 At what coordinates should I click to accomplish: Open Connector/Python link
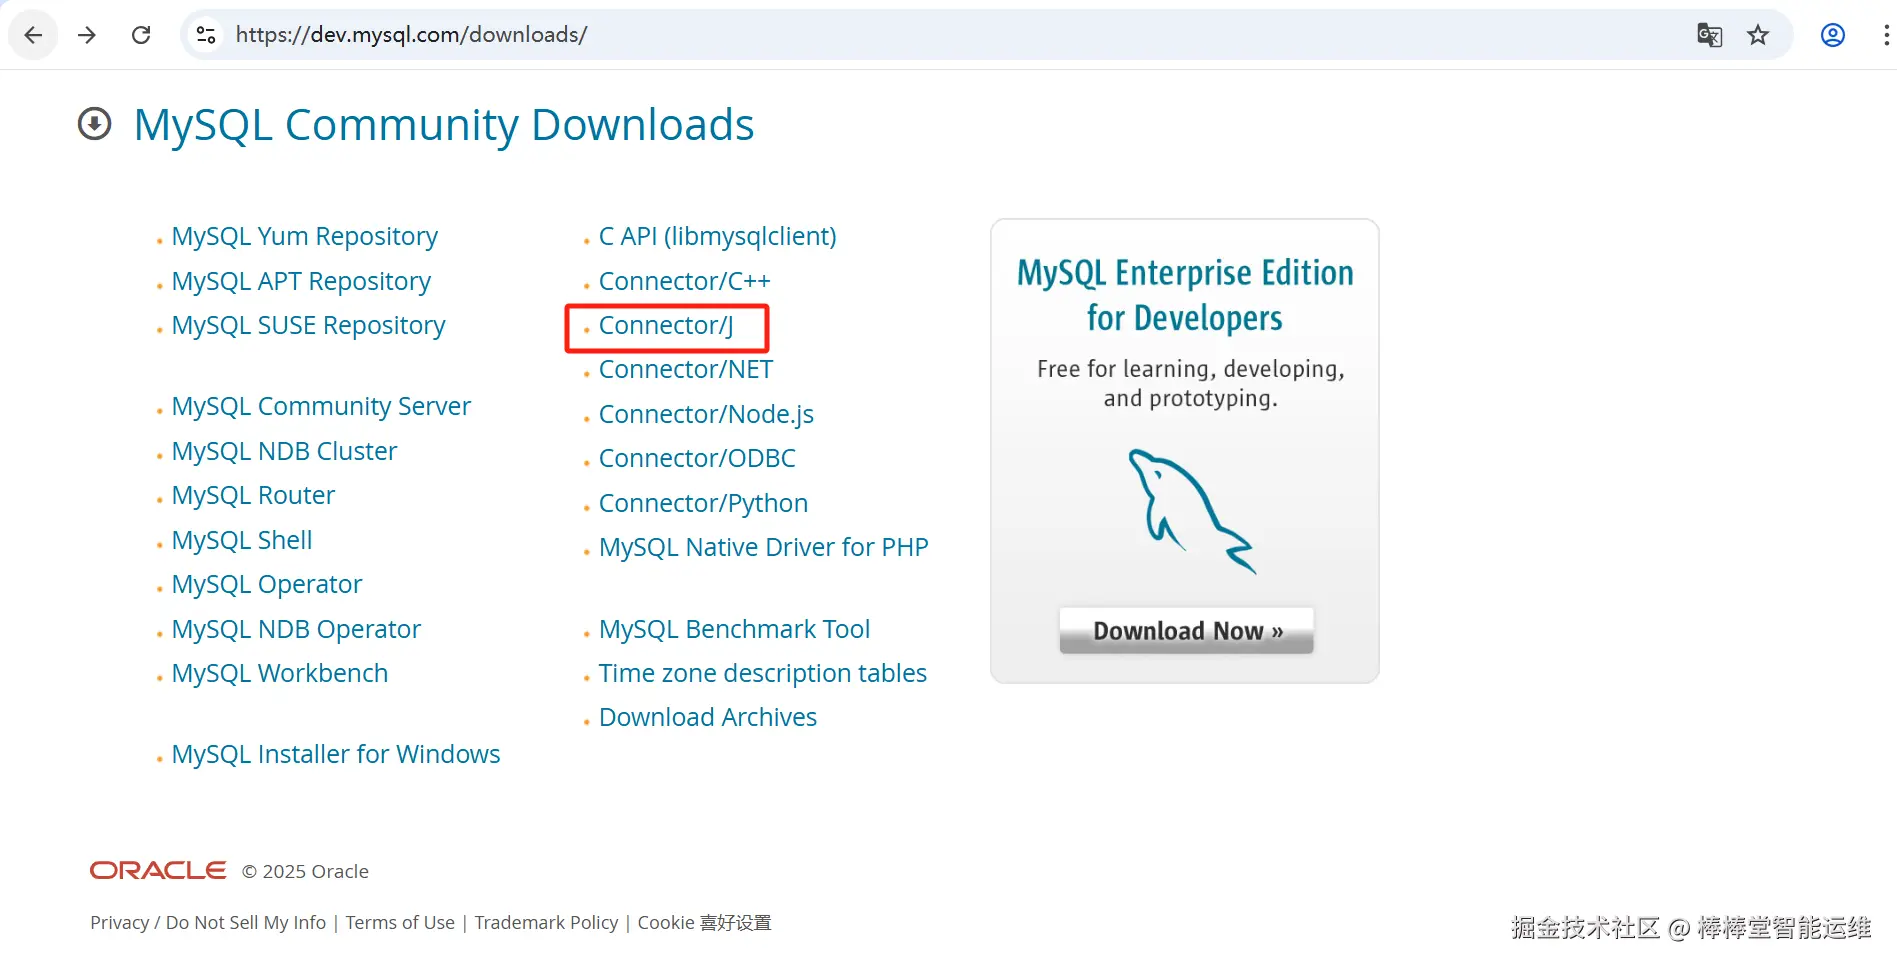point(703,503)
